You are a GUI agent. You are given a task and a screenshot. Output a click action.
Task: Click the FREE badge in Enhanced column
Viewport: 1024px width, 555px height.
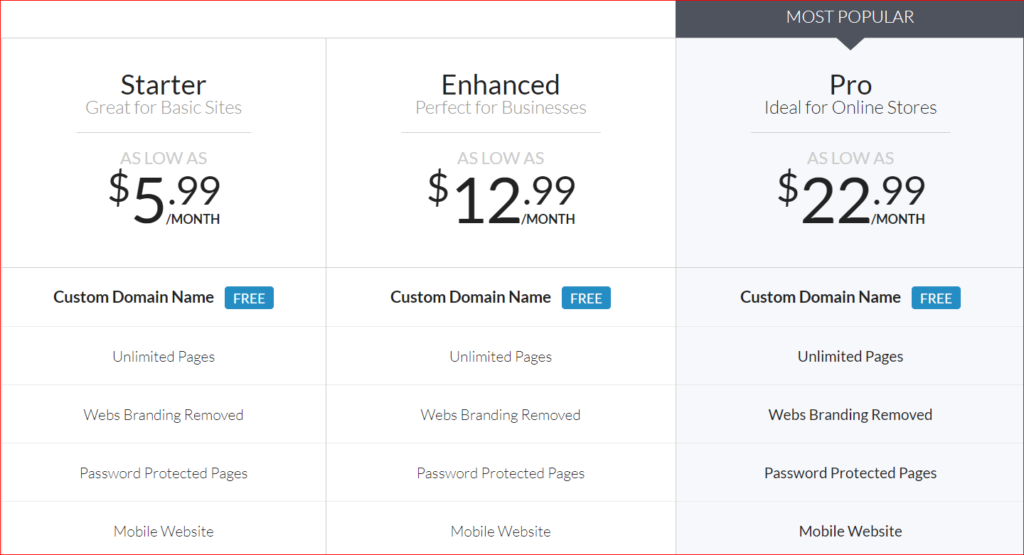[x=586, y=298]
